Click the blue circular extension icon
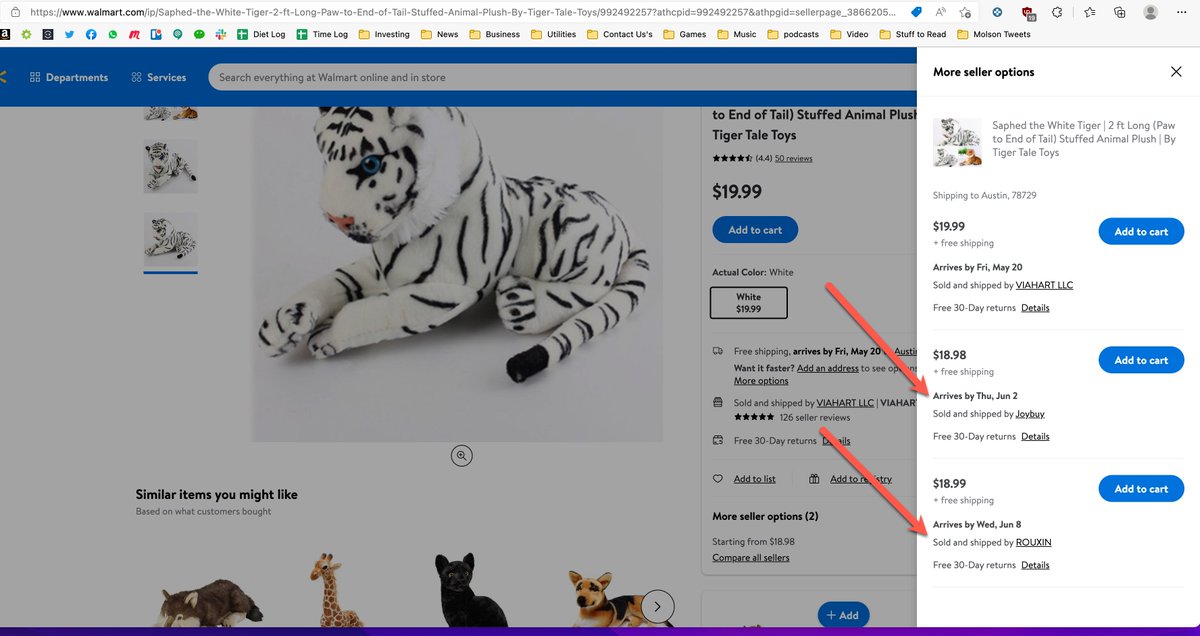The height and width of the screenshot is (636, 1200). tap(997, 12)
